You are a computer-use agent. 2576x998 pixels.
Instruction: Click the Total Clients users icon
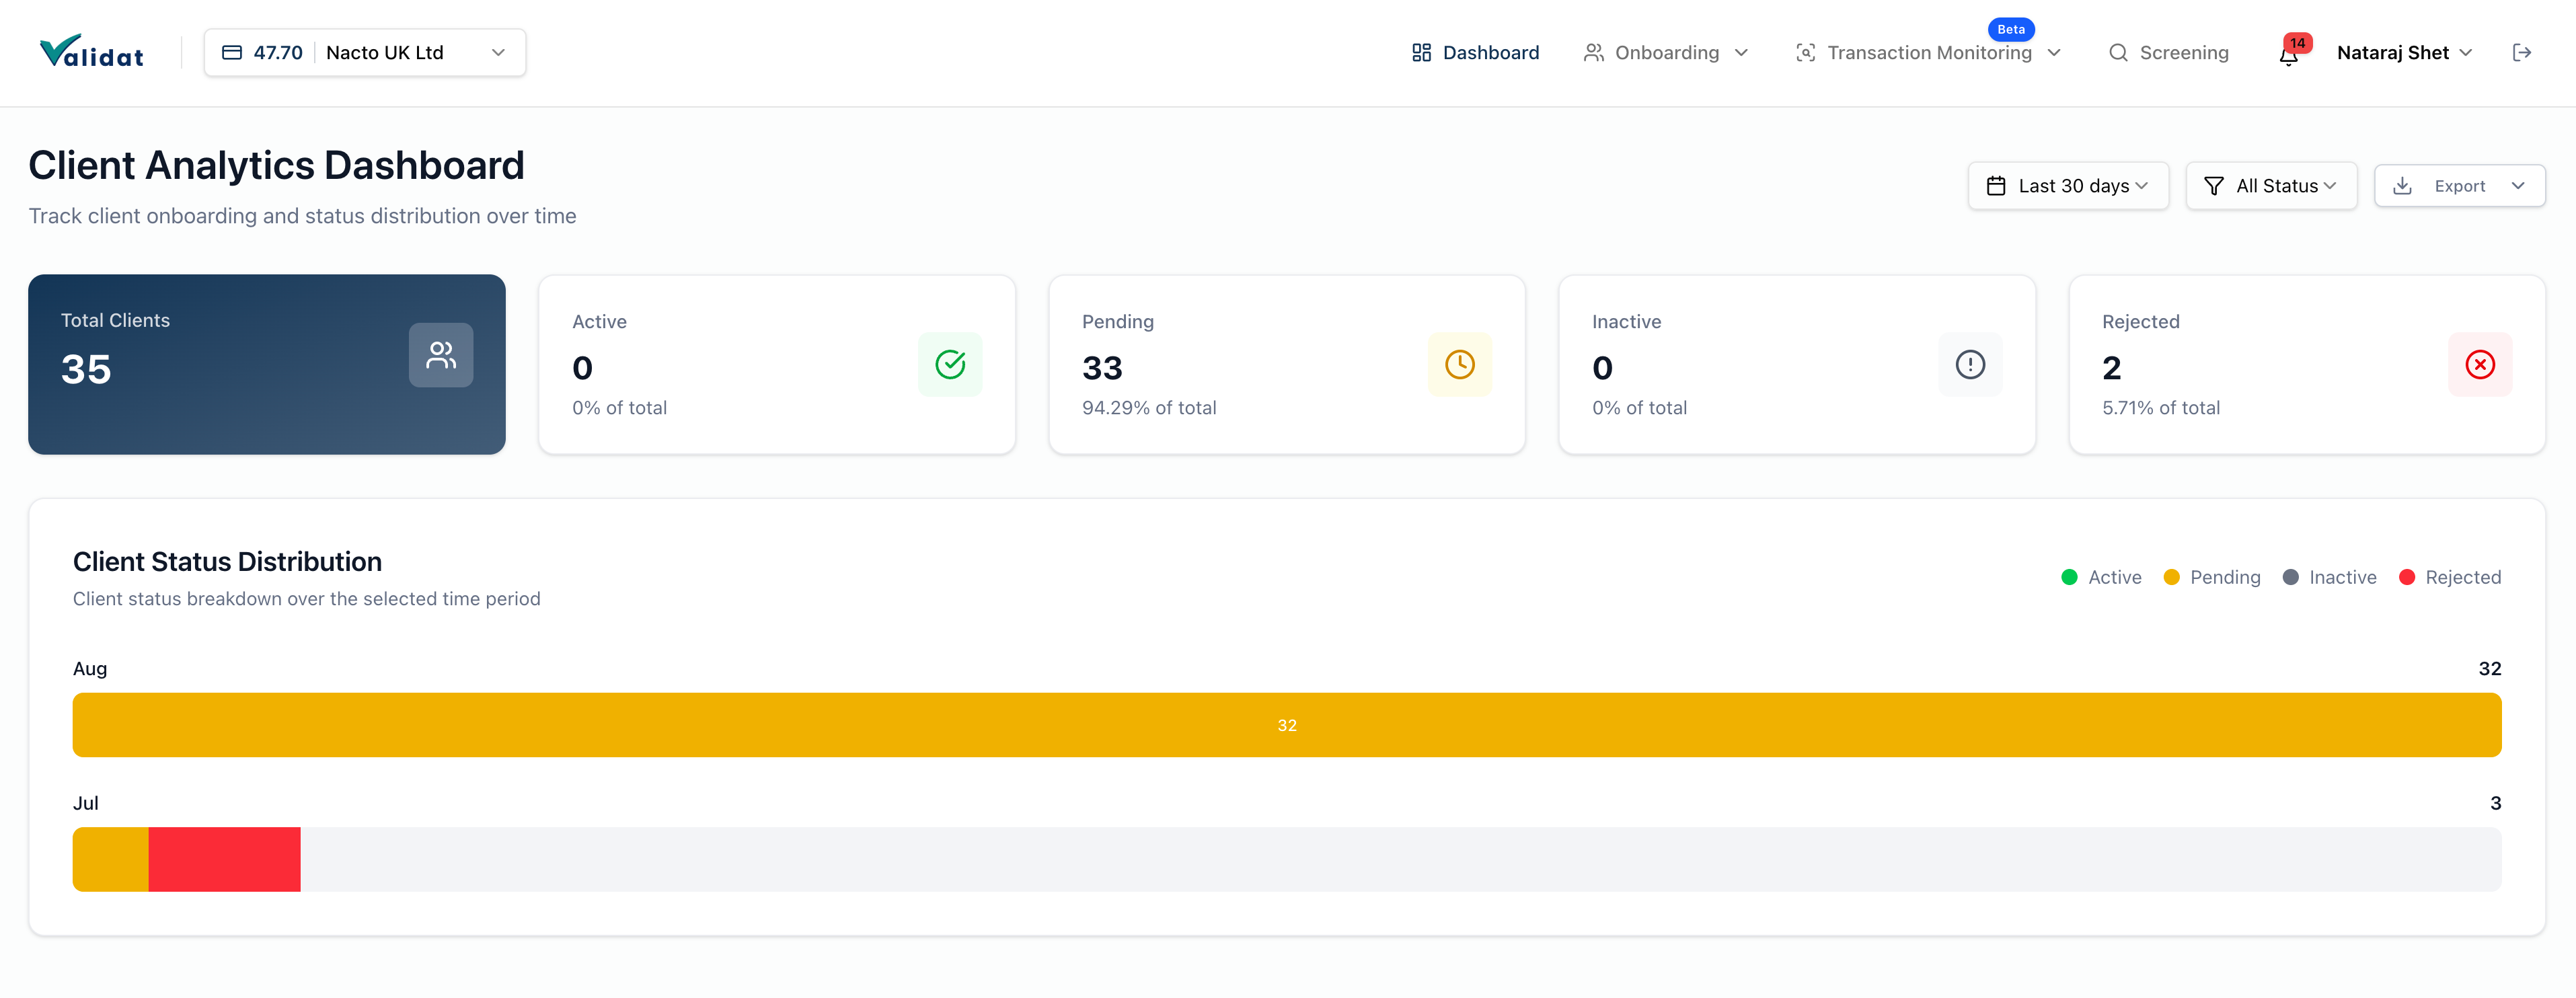pyautogui.click(x=441, y=355)
